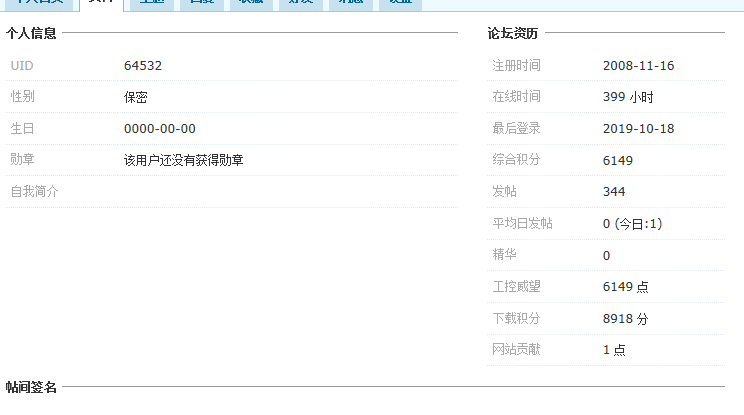The width and height of the screenshot is (744, 415).
Task: Click the 自我简介 label
Action: click(34, 191)
